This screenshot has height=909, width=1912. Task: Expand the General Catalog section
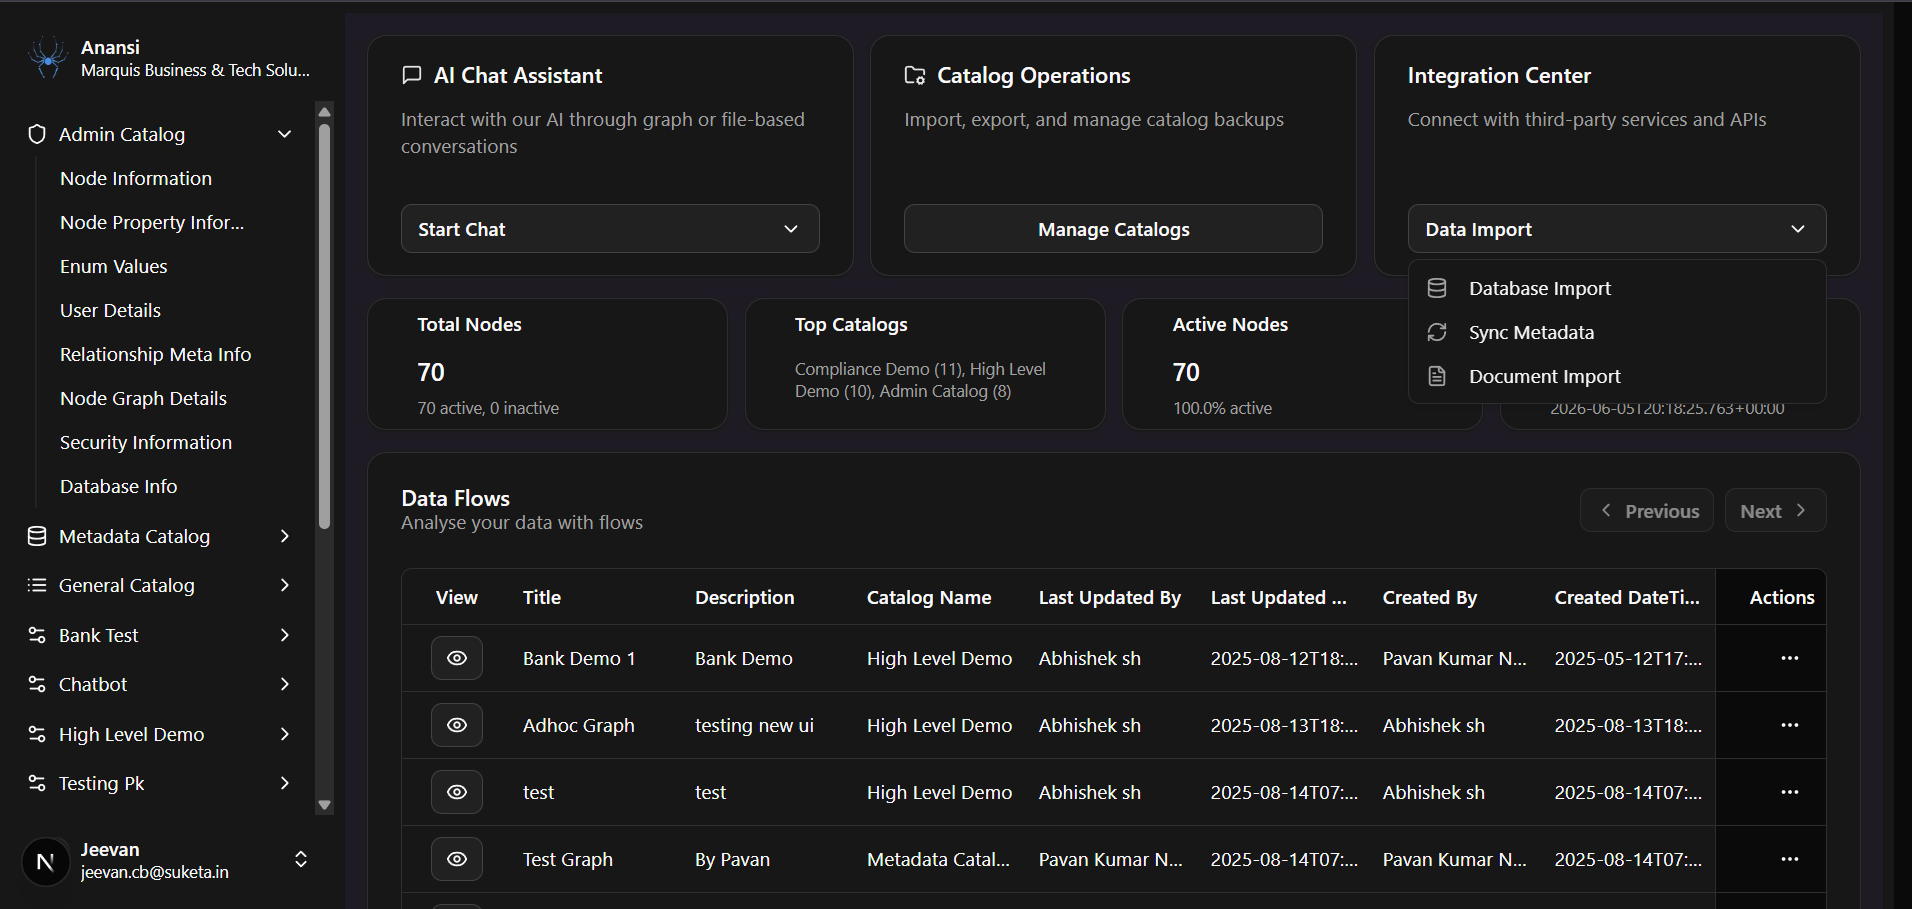[x=284, y=585]
